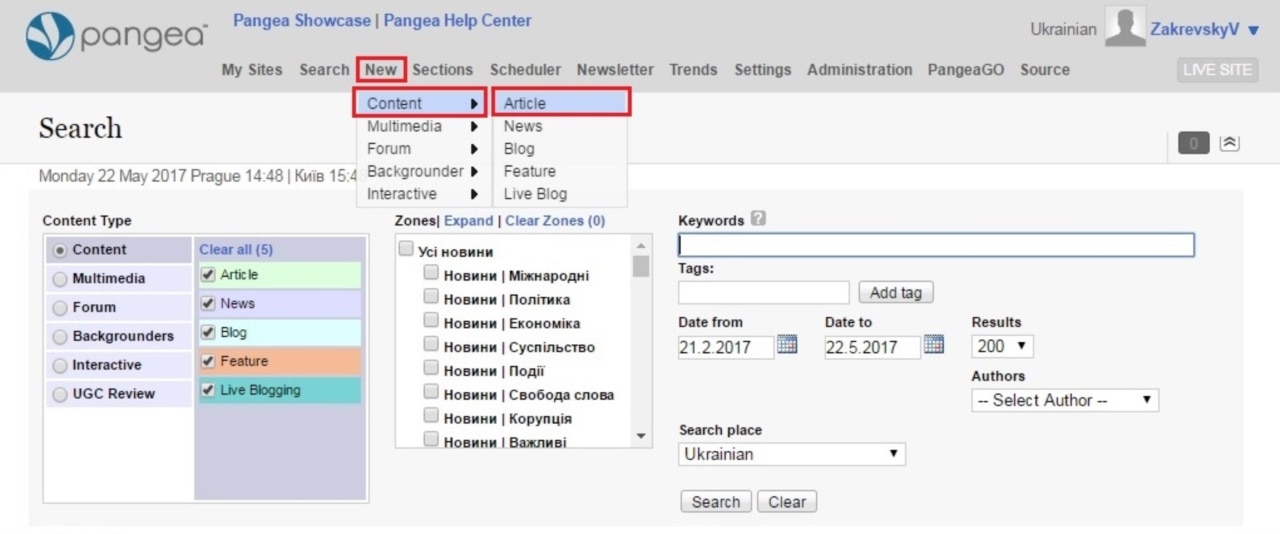
Task: Click the Expand zones link
Action: point(469,221)
